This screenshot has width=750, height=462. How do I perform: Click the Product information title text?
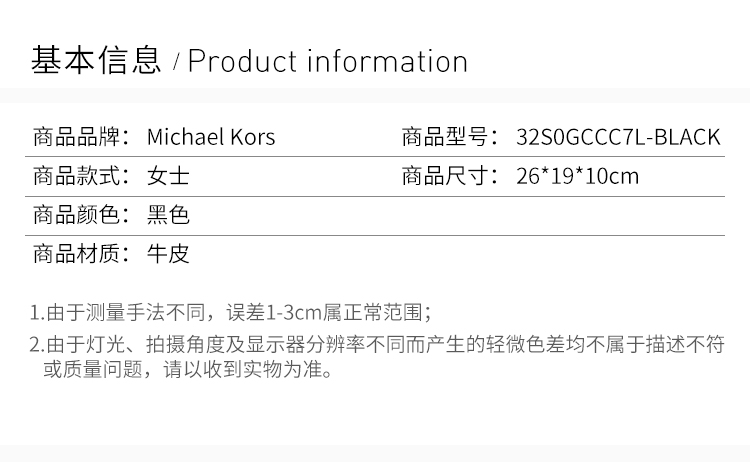pyautogui.click(x=328, y=61)
